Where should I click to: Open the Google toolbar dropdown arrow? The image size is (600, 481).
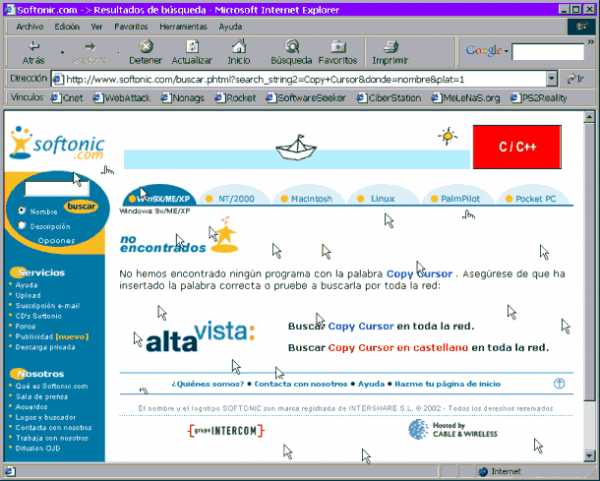[506, 51]
